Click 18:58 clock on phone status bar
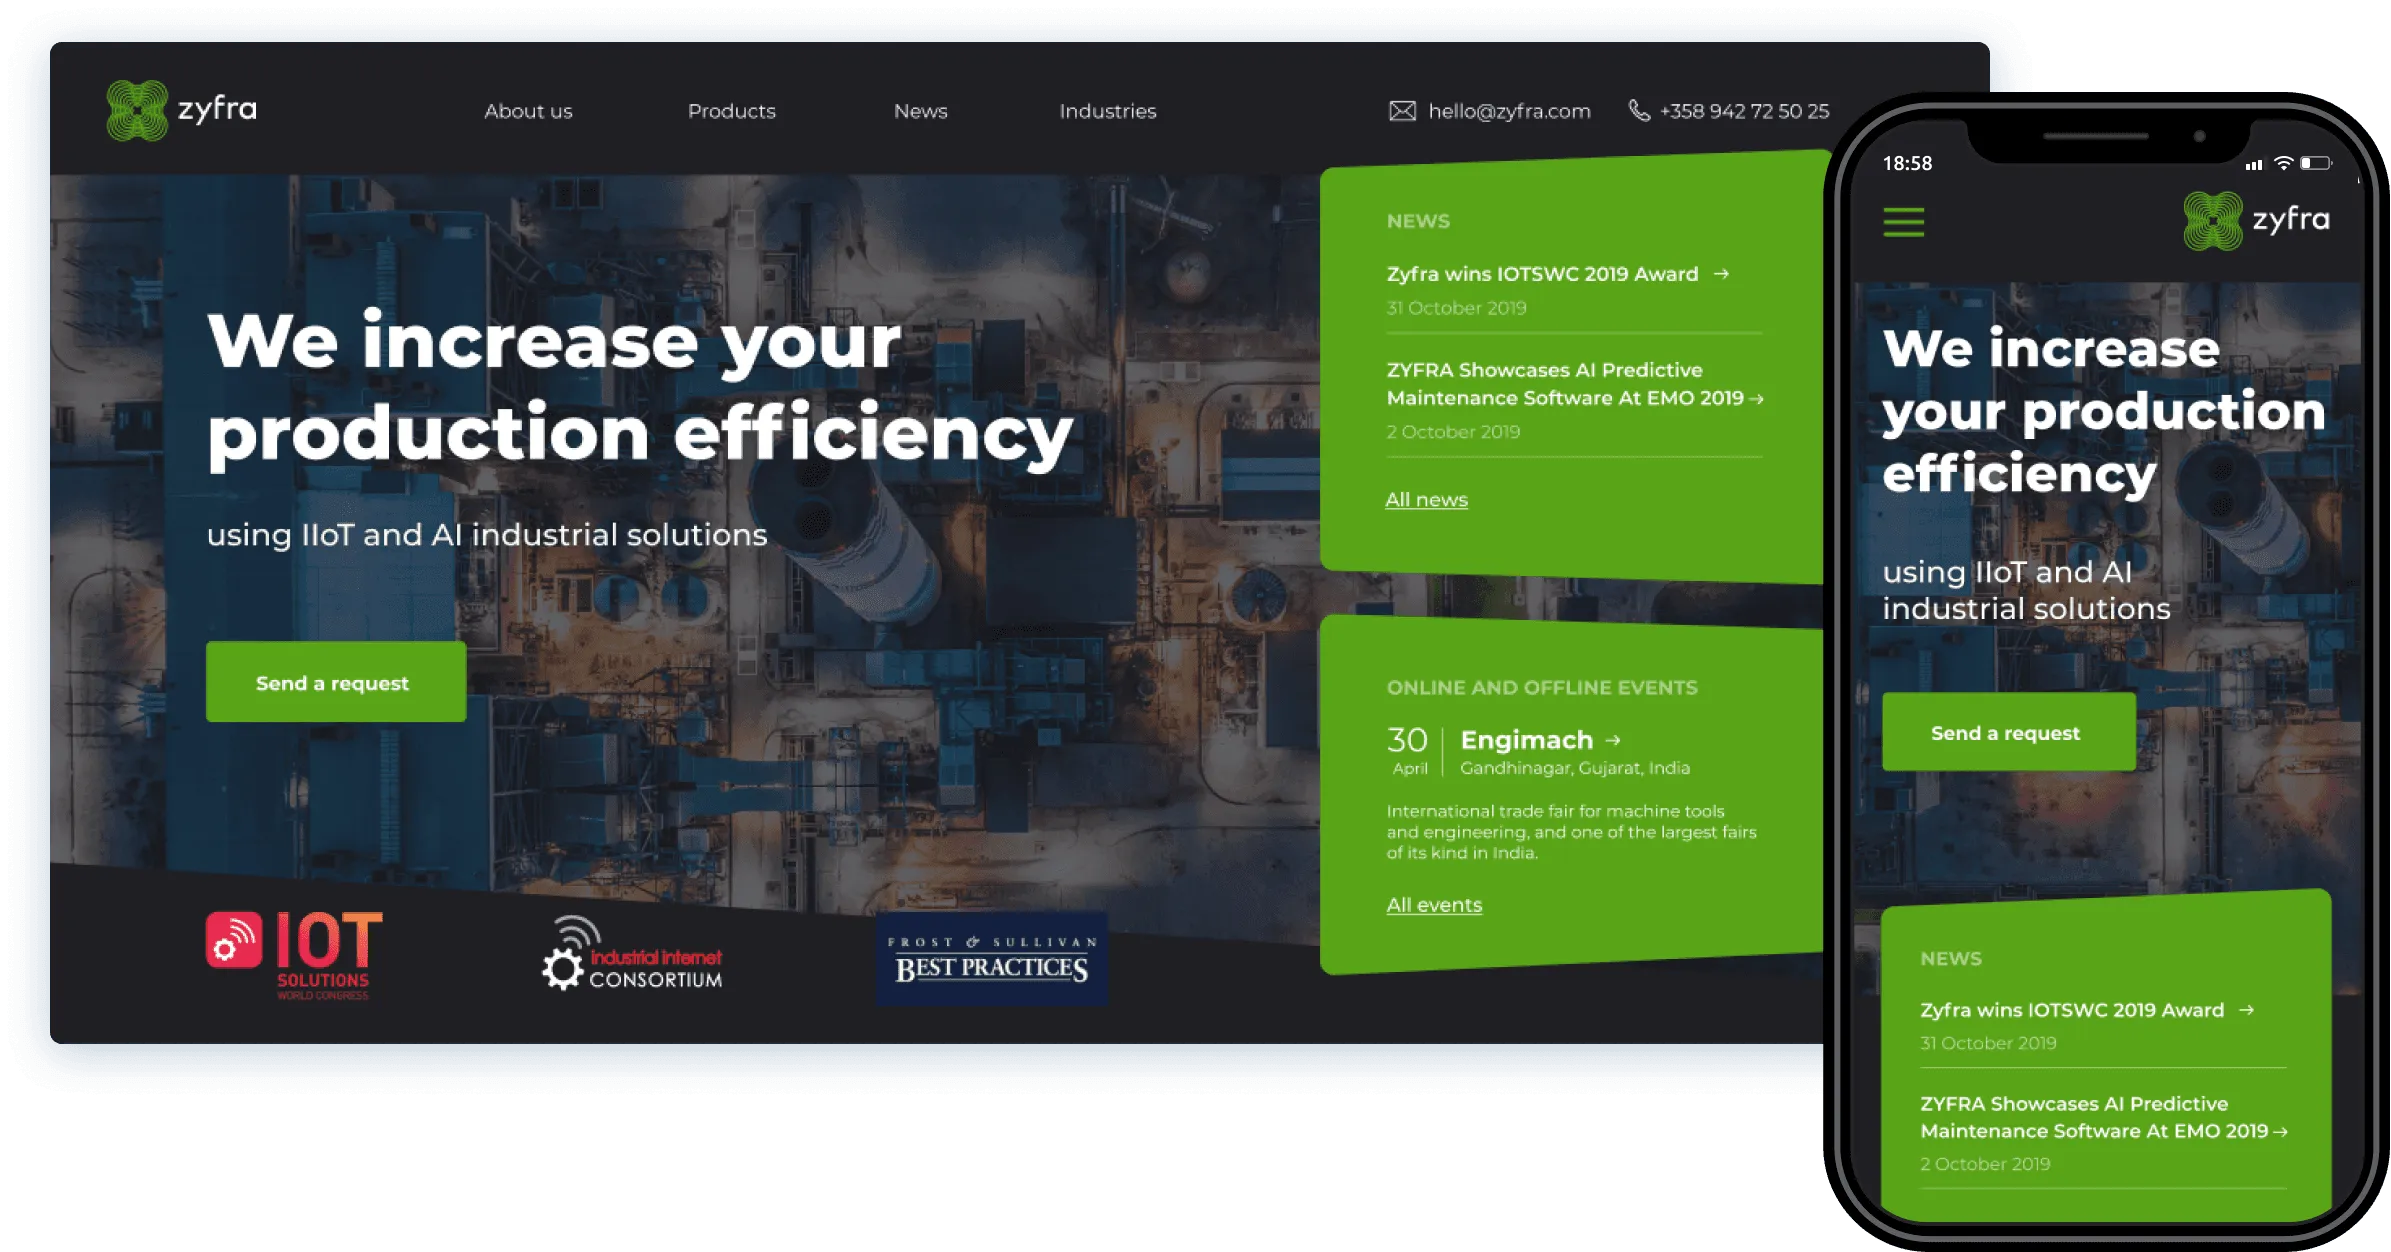 pos(1907,163)
